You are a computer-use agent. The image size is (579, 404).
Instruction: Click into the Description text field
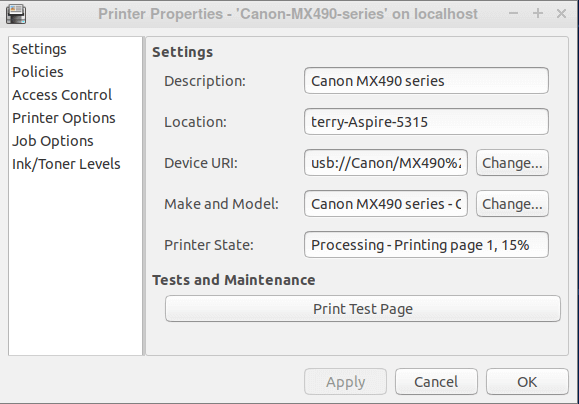tap(426, 81)
